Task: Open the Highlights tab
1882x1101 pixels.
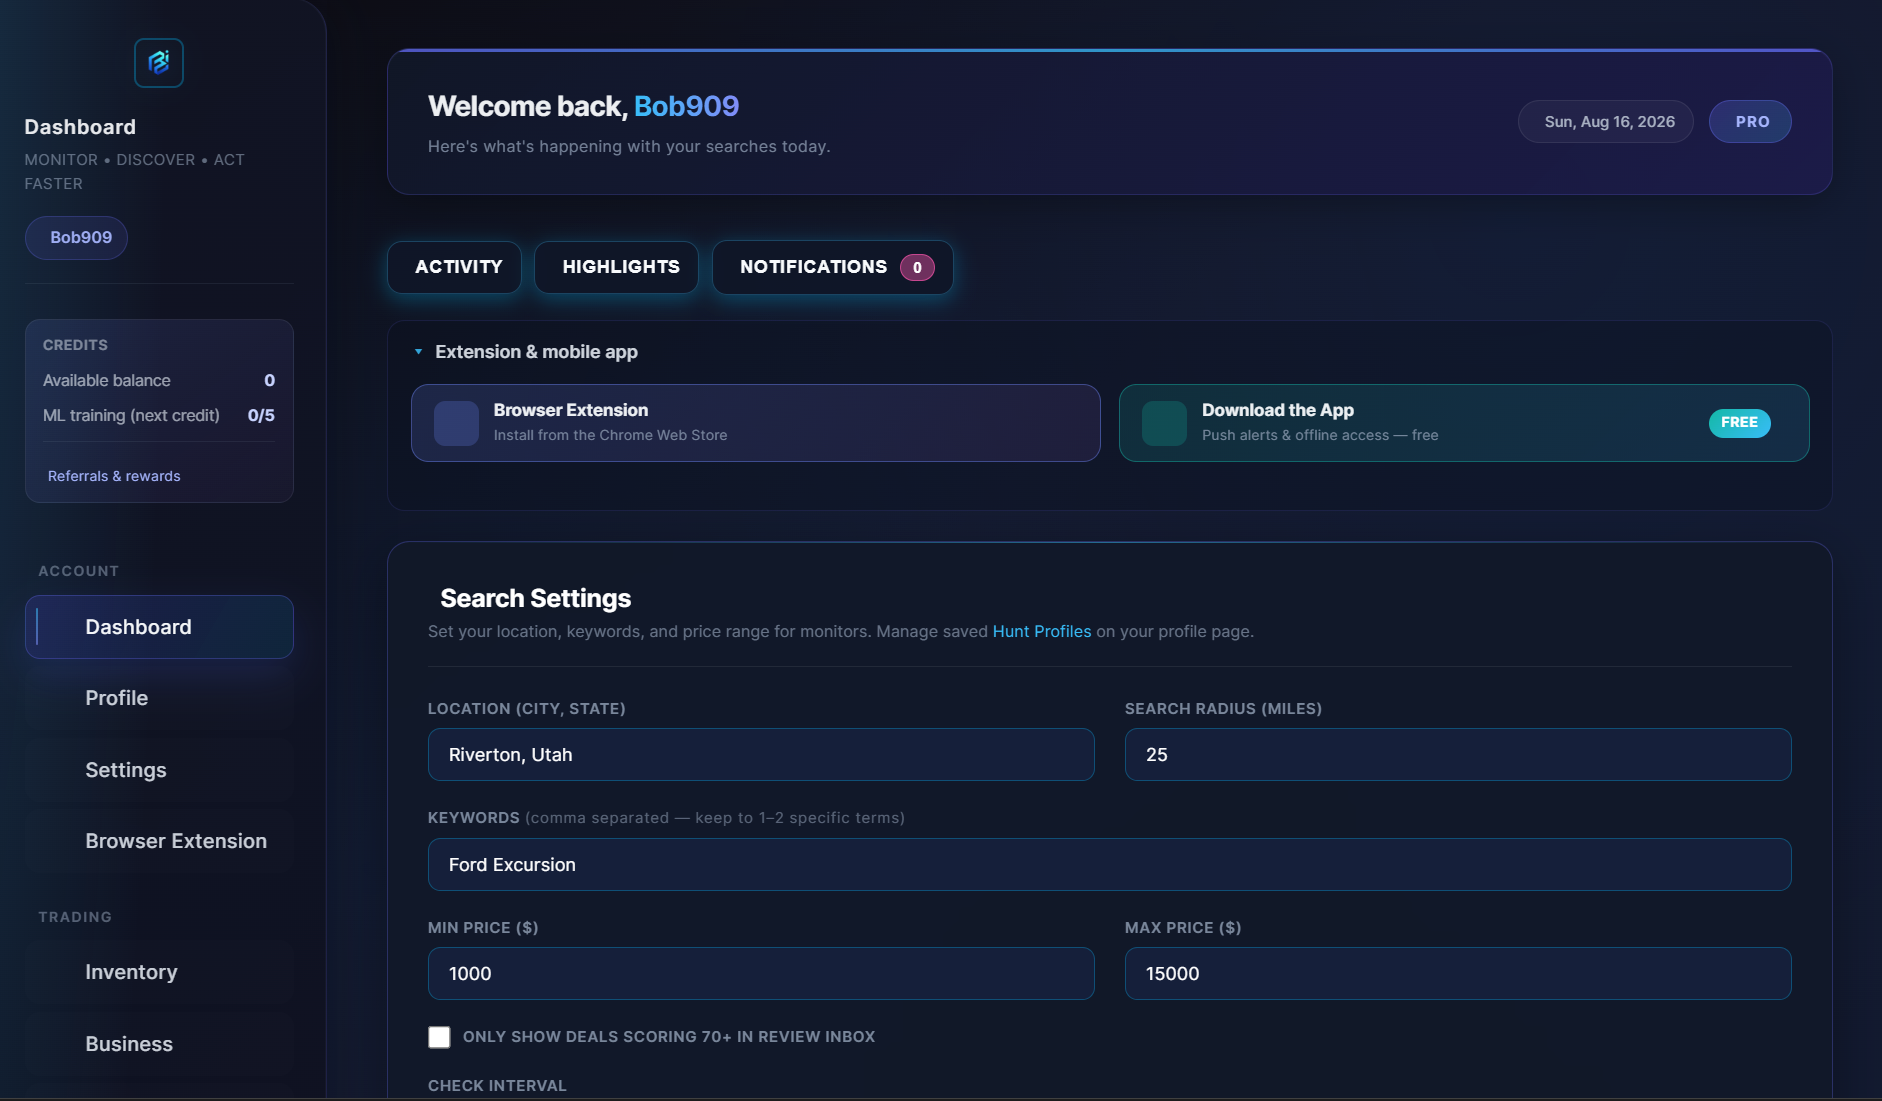Action: click(617, 267)
